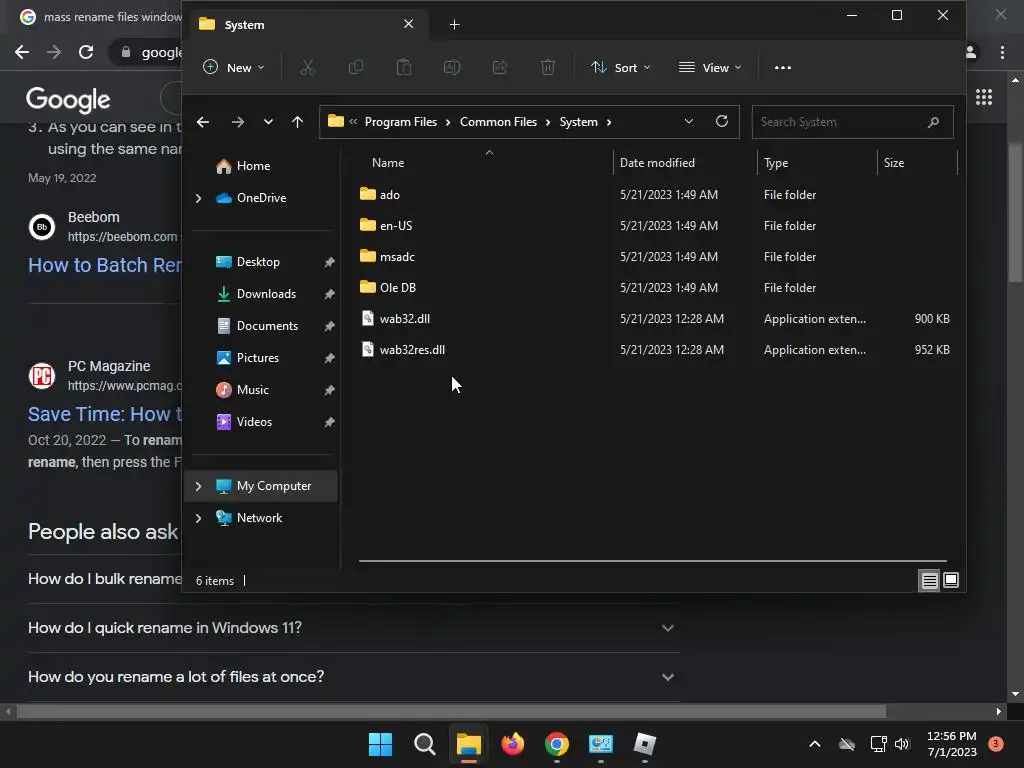
Task: Click the Copy icon in Explorer toolbar
Action: coord(356,67)
